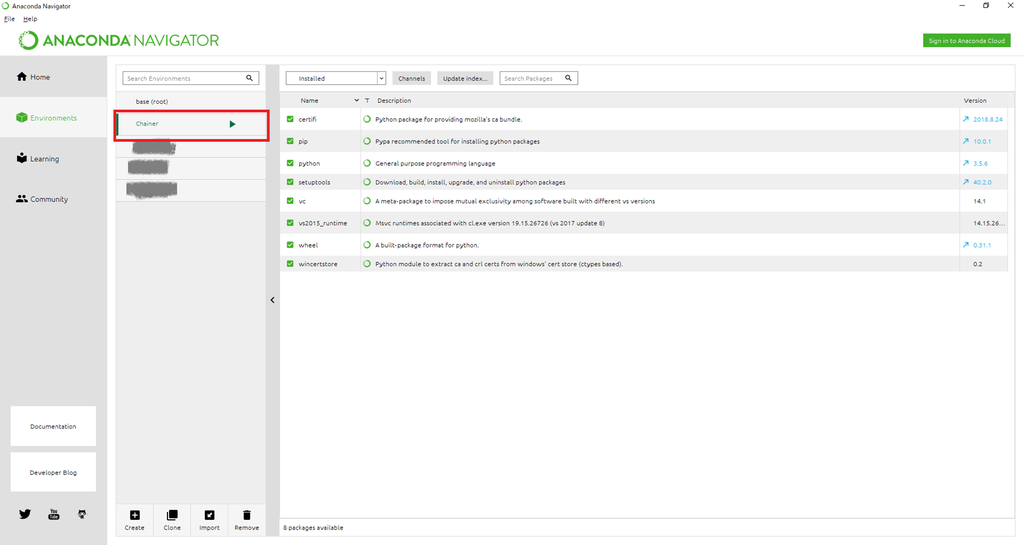The image size is (1024, 545).
Task: Open the Help menu
Action: (x=30, y=19)
